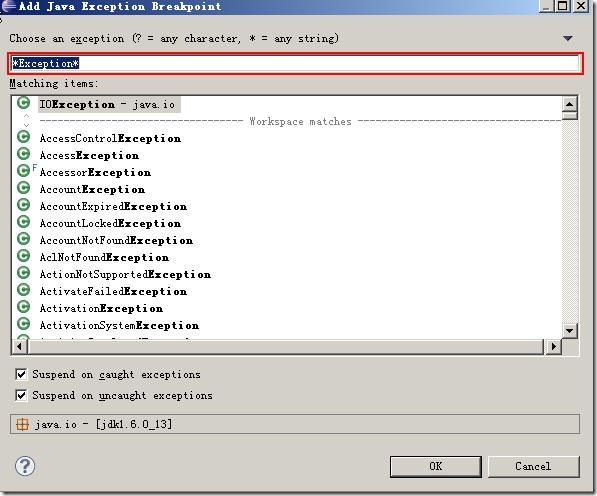This screenshot has height=496, width=597.
Task: Select AccountException in the list
Action: tap(92, 189)
